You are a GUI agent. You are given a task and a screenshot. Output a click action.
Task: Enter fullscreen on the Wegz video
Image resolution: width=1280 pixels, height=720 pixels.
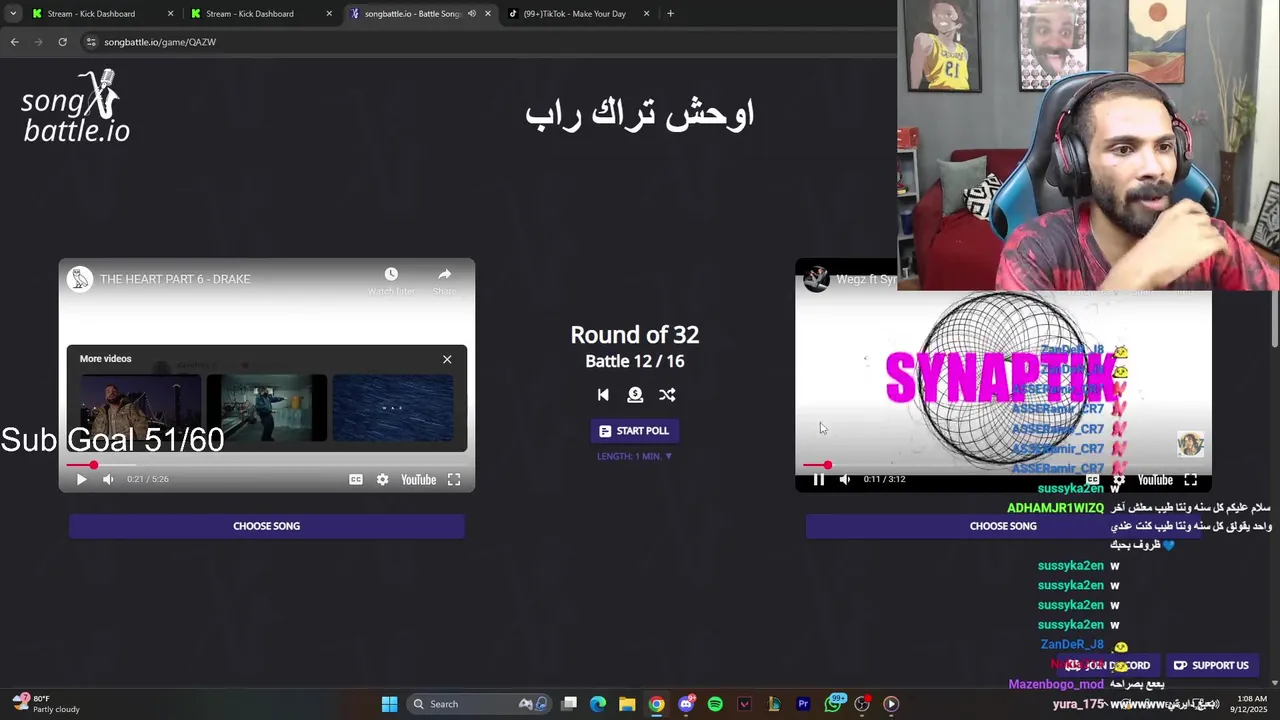[1190, 480]
